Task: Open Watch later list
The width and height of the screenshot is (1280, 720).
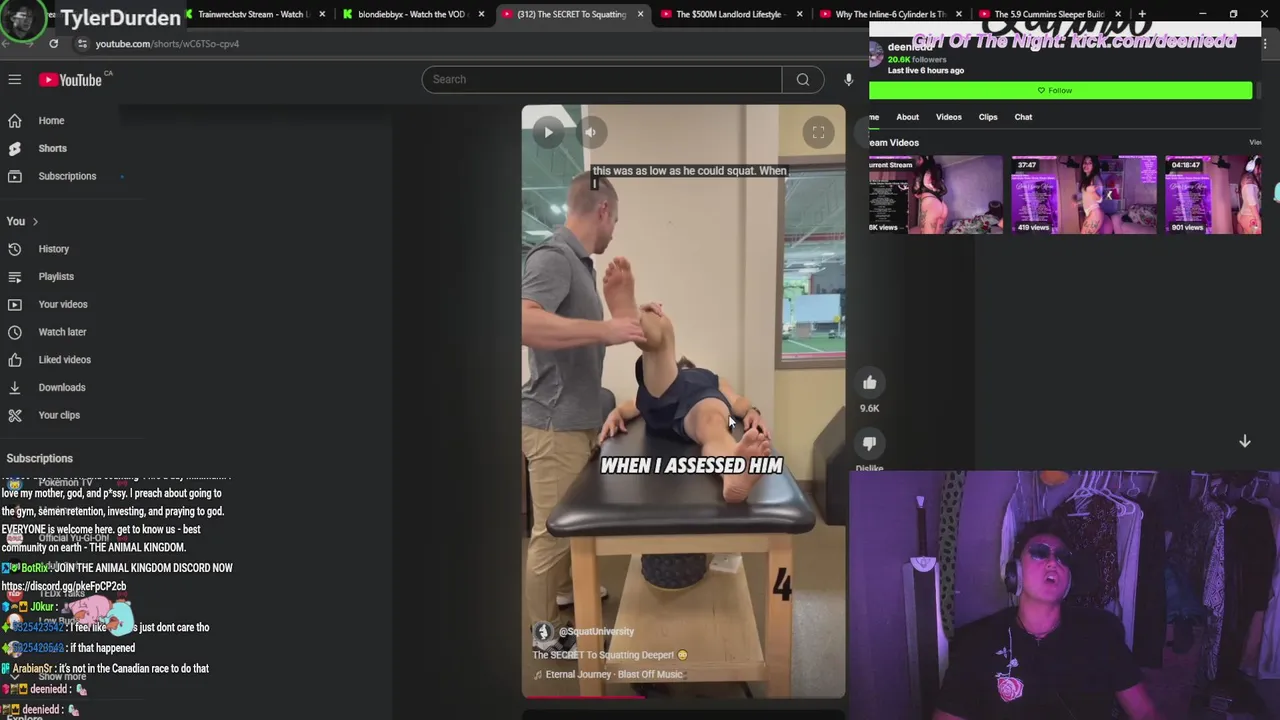Action: pyautogui.click(x=60, y=332)
